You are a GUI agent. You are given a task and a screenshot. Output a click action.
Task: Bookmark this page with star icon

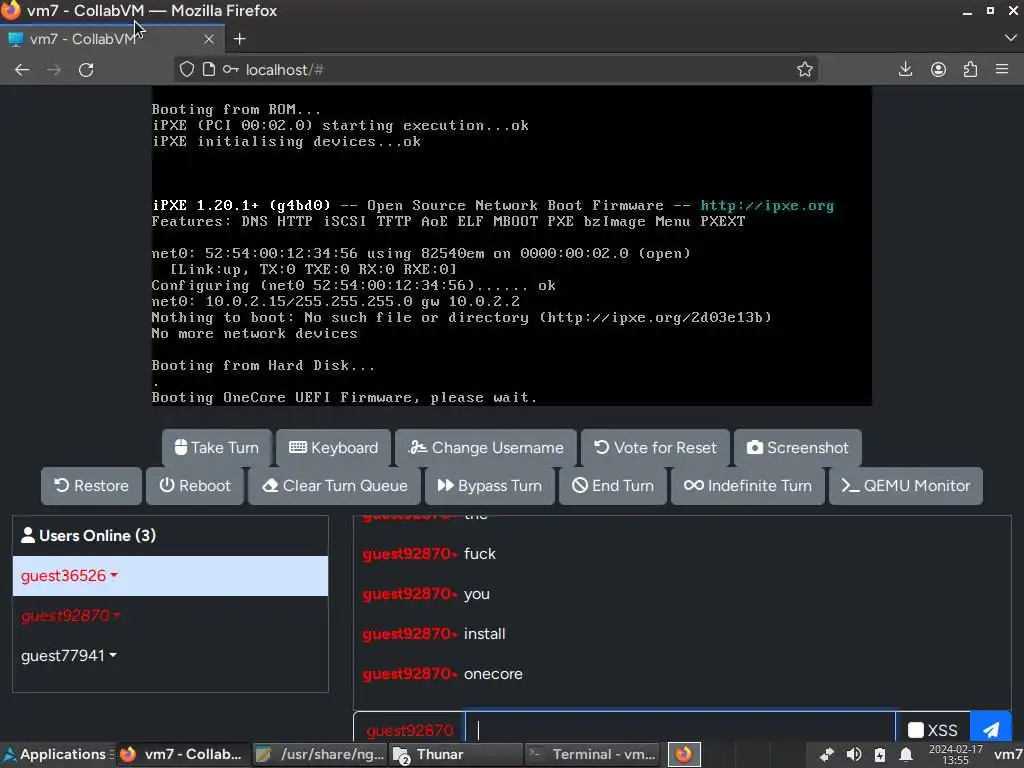(805, 69)
